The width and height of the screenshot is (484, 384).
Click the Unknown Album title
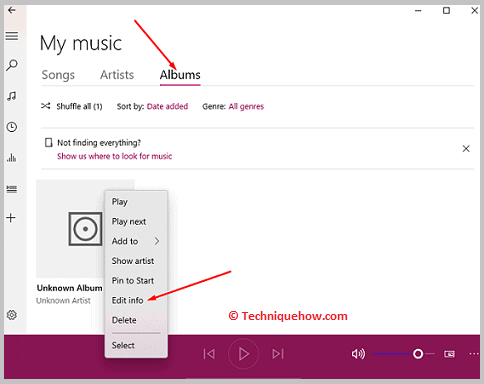click(x=69, y=288)
